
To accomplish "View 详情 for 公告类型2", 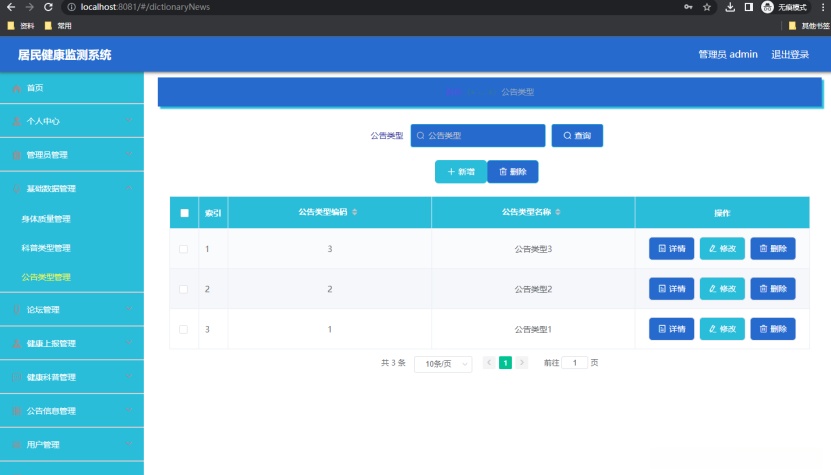I will click(x=671, y=289).
